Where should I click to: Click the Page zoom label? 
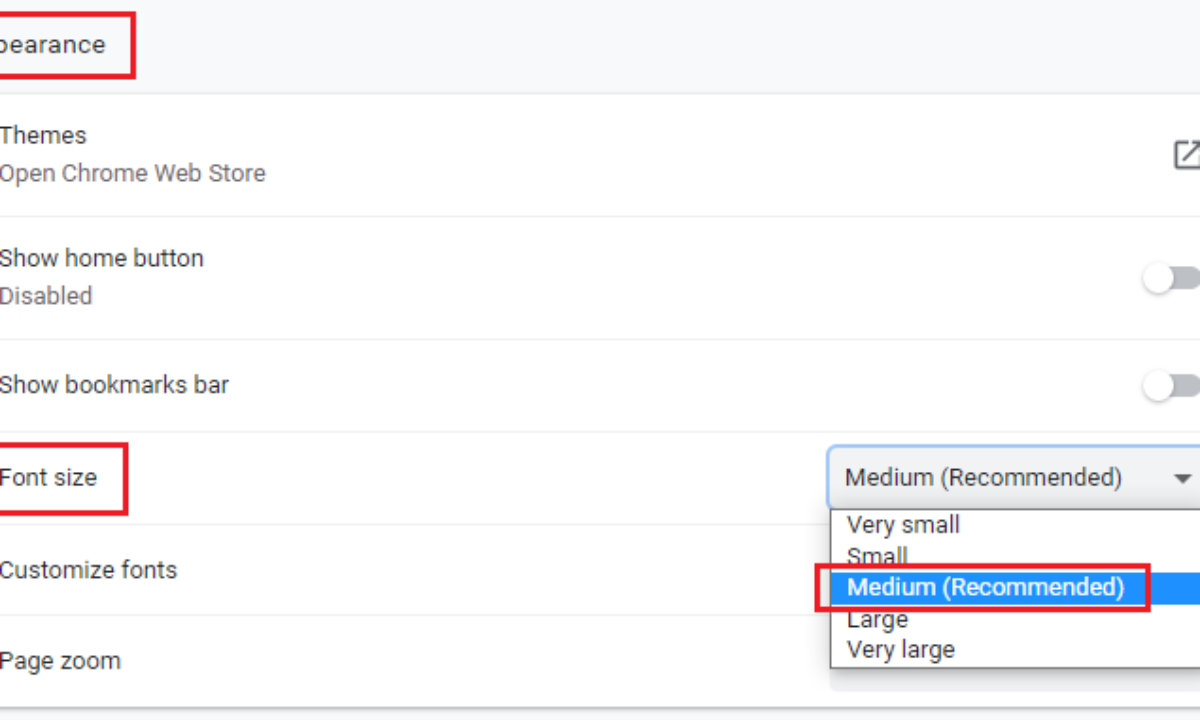pyautogui.click(x=60, y=661)
